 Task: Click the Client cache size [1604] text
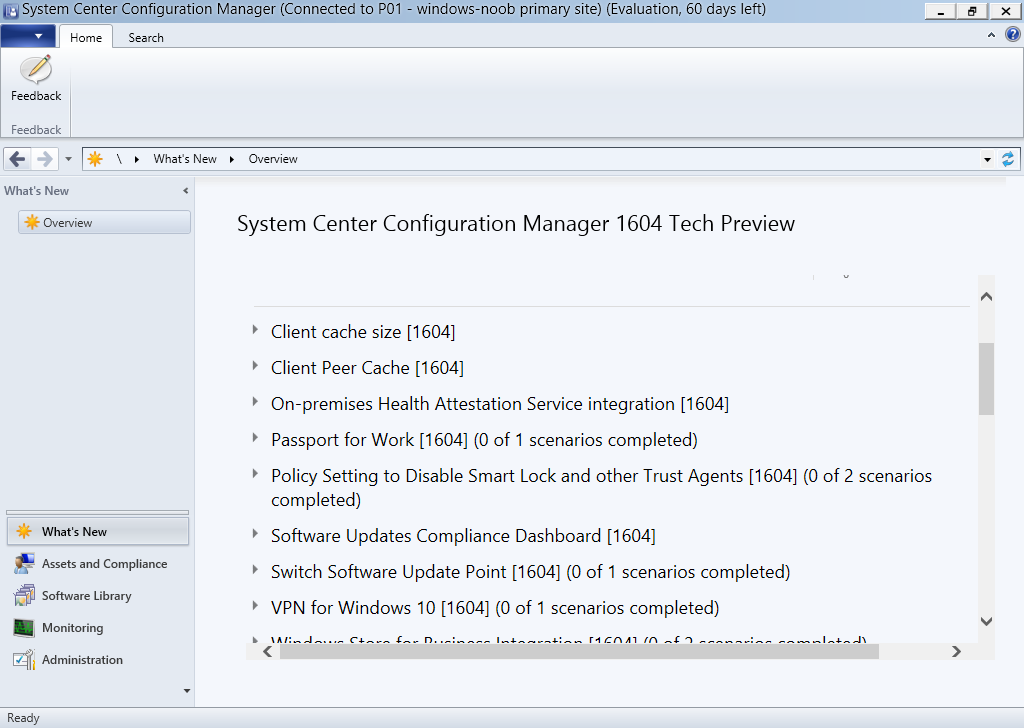[363, 332]
